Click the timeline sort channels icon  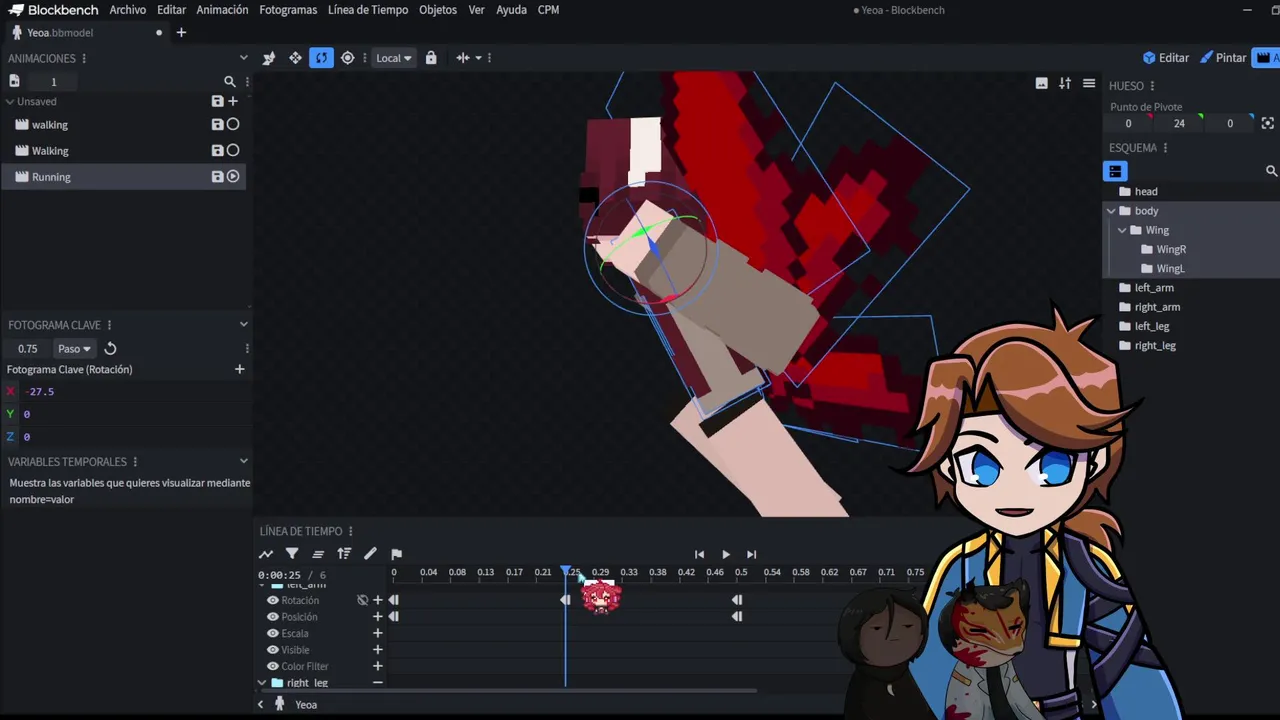344,554
